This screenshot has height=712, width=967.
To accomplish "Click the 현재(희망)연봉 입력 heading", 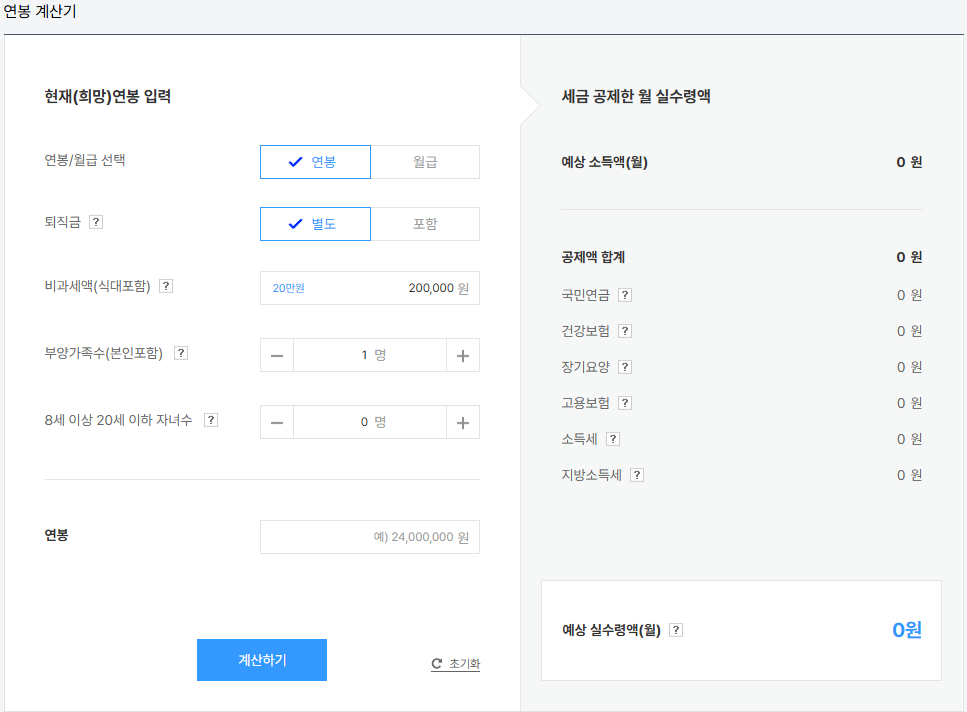I will click(x=107, y=96).
